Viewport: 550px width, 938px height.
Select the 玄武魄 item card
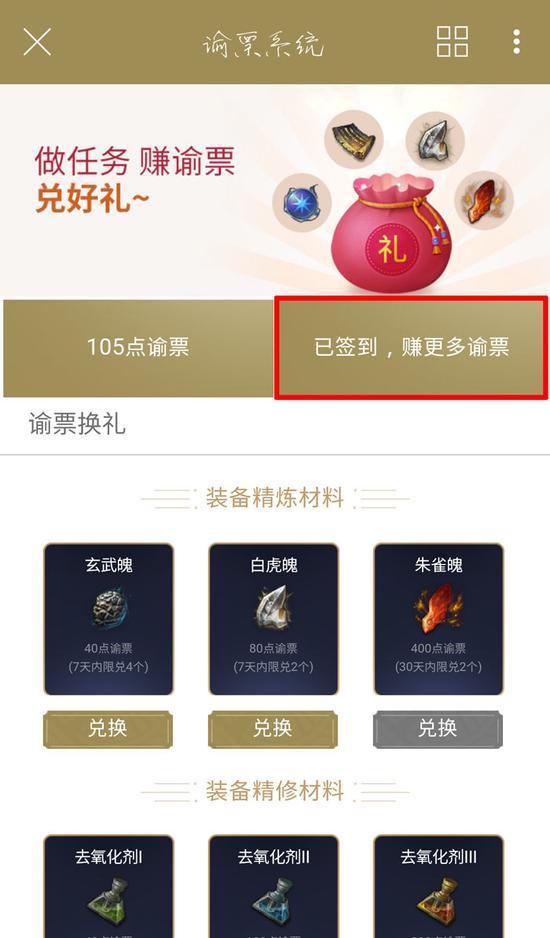tap(108, 619)
